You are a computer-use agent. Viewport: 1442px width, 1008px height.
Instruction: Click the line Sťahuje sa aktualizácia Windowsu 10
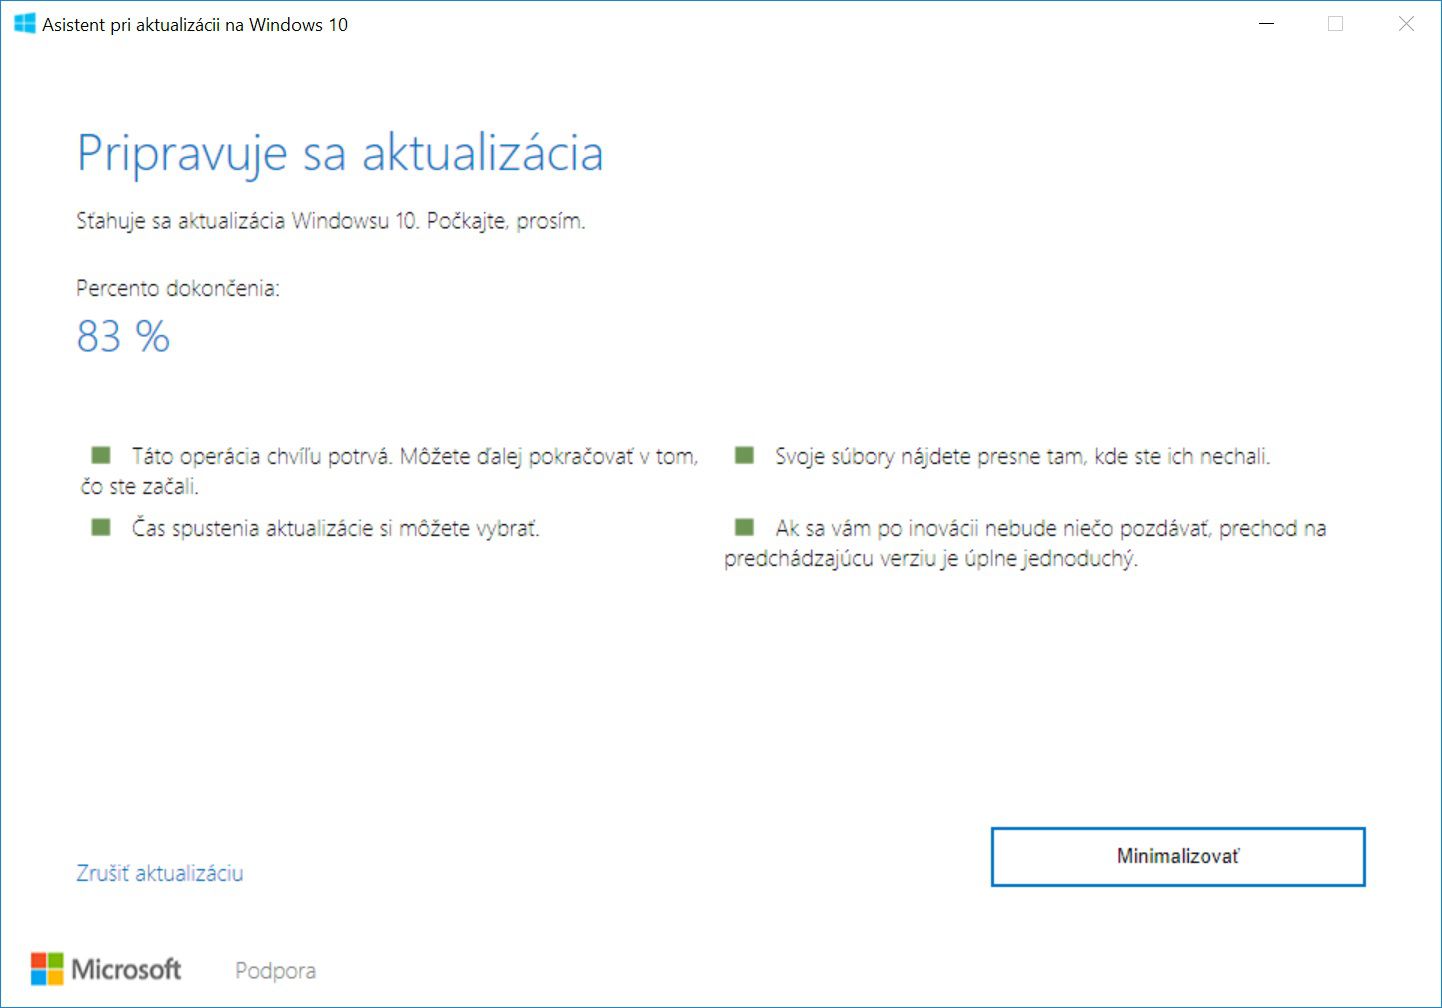tap(247, 221)
